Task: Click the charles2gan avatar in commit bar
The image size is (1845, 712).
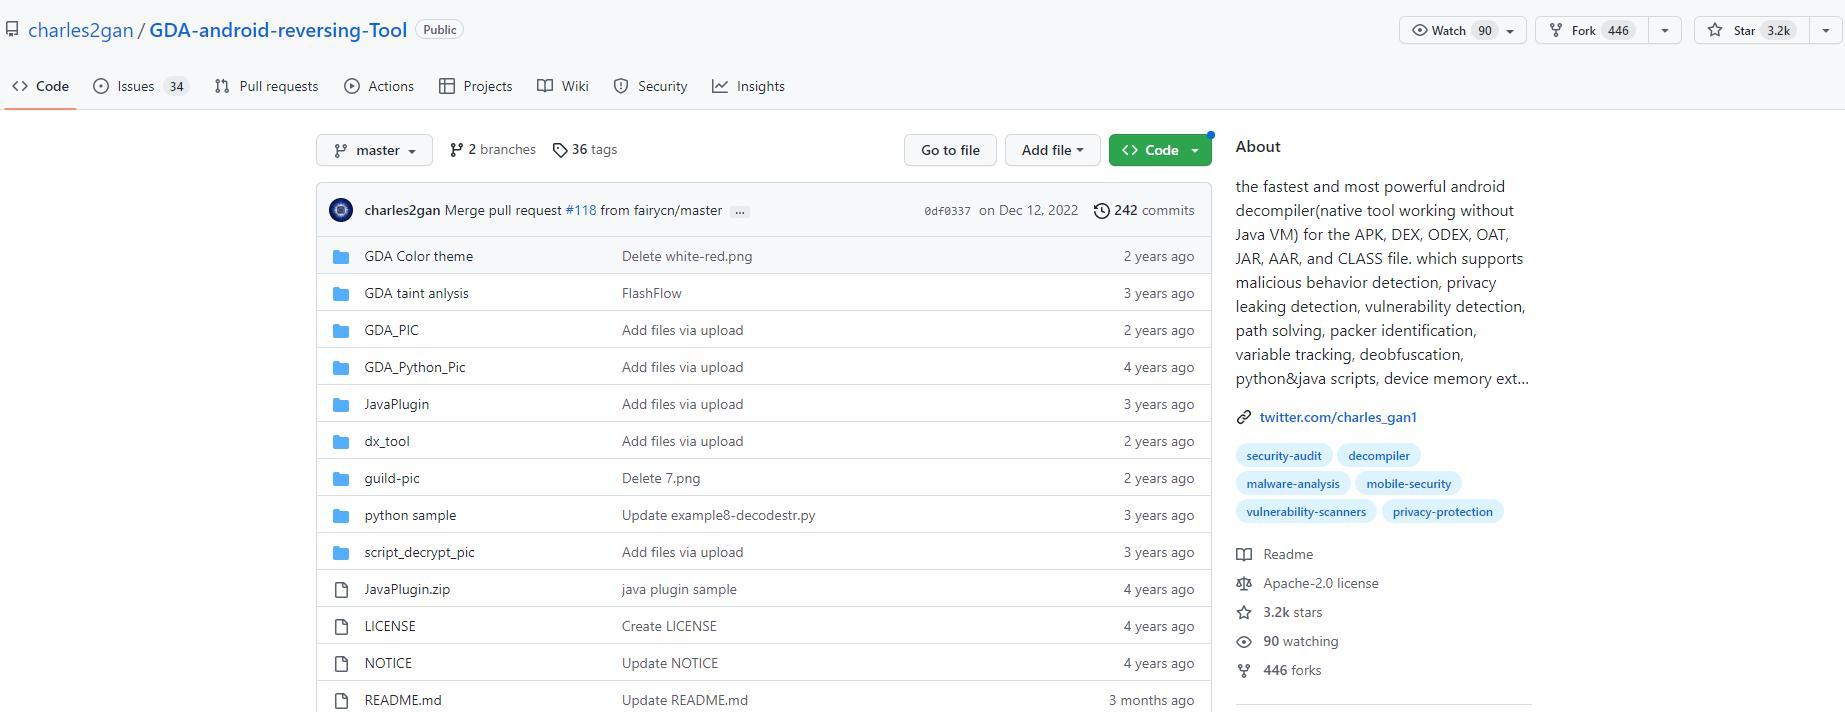Action: (341, 210)
